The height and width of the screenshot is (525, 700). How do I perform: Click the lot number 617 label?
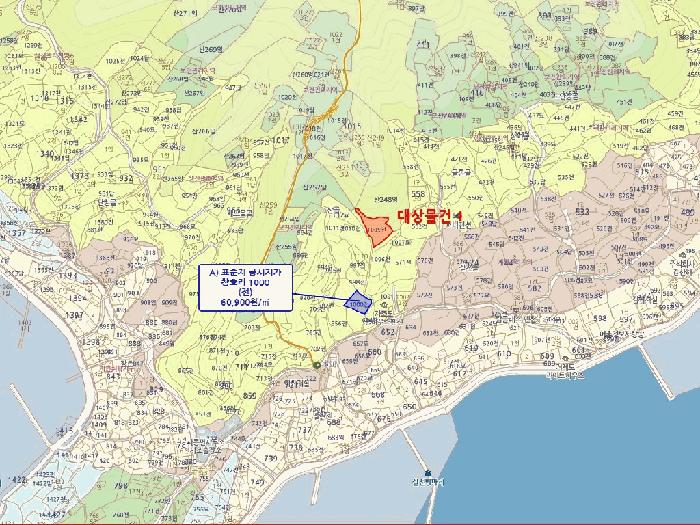(x=459, y=374)
